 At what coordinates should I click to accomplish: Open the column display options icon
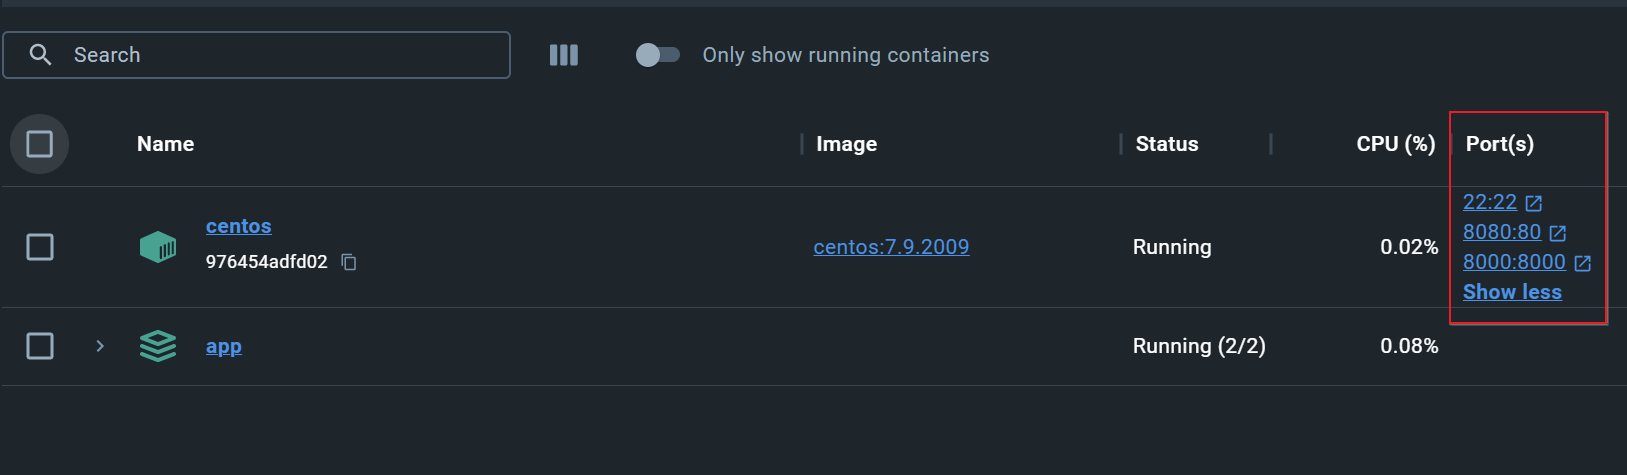tap(564, 55)
